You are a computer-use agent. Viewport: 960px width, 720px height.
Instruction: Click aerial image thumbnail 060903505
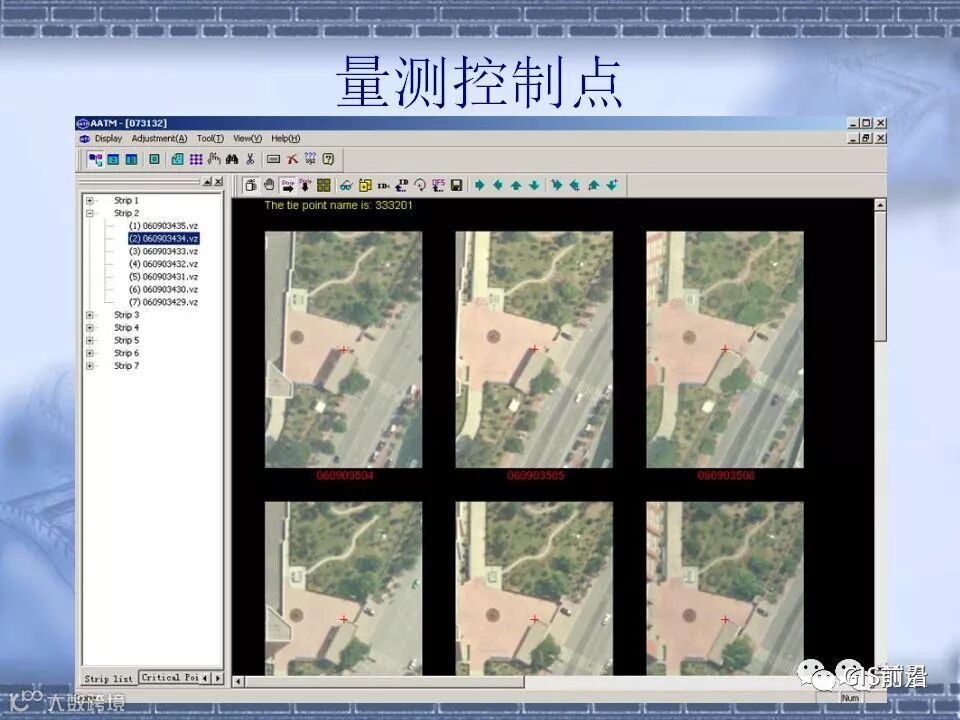tap(534, 350)
